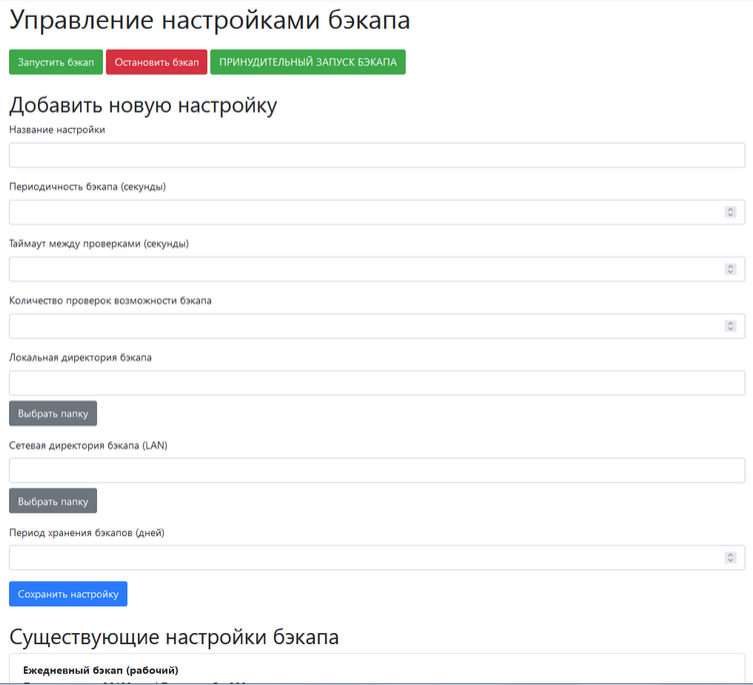Click the stepper arrows in Таймаут между проверками field

pyautogui.click(x=730, y=269)
